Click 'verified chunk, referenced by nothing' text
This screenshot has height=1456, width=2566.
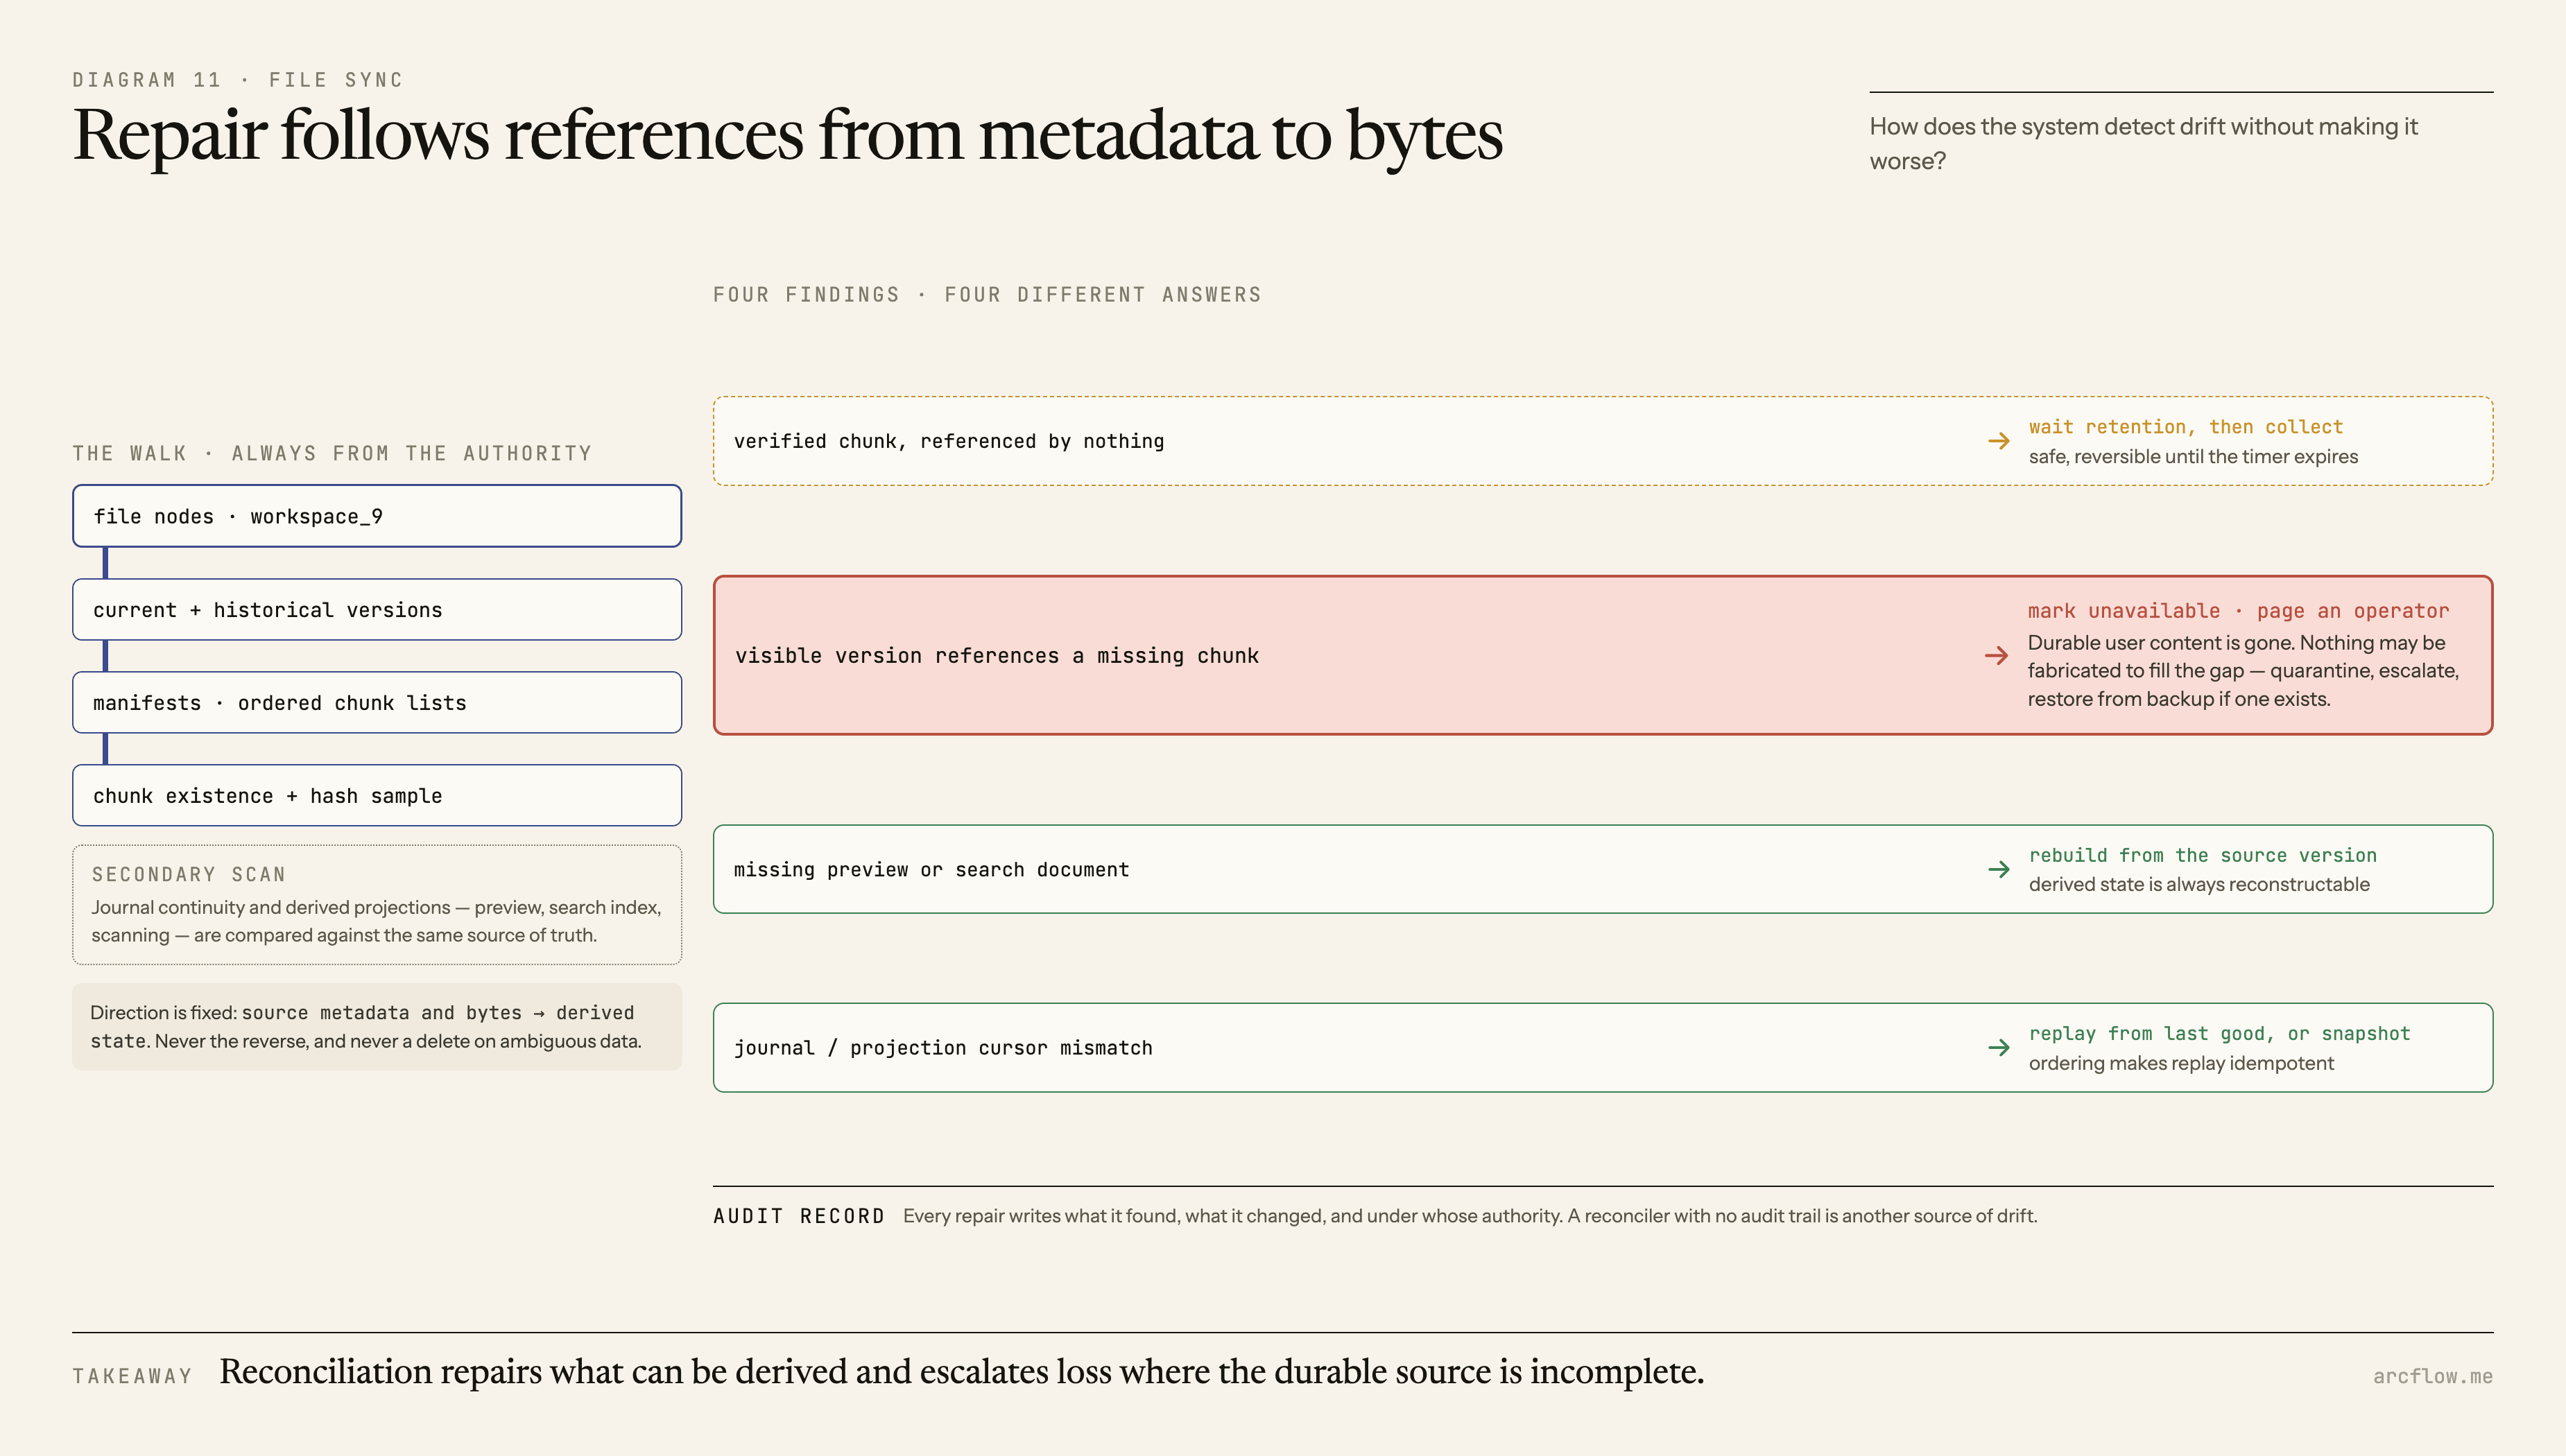949,441
